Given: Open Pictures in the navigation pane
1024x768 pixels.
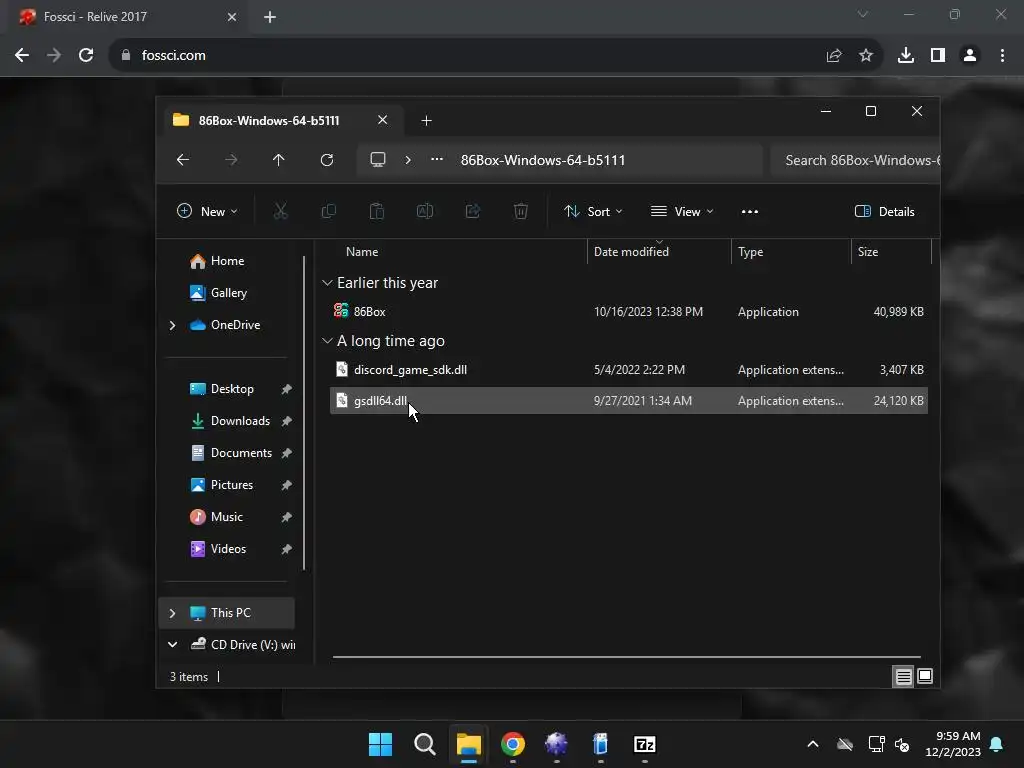Looking at the screenshot, I should 231,485.
